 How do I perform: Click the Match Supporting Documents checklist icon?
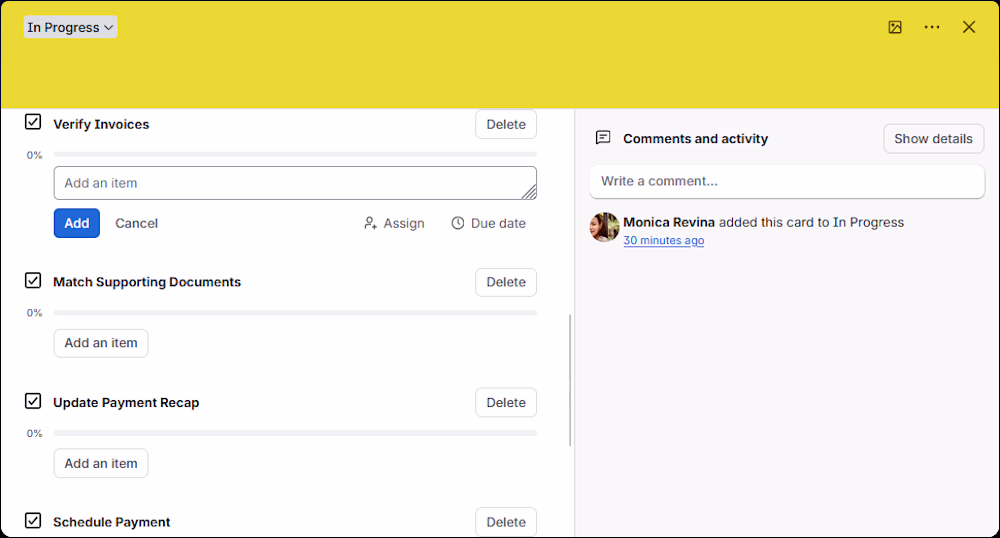(33, 280)
